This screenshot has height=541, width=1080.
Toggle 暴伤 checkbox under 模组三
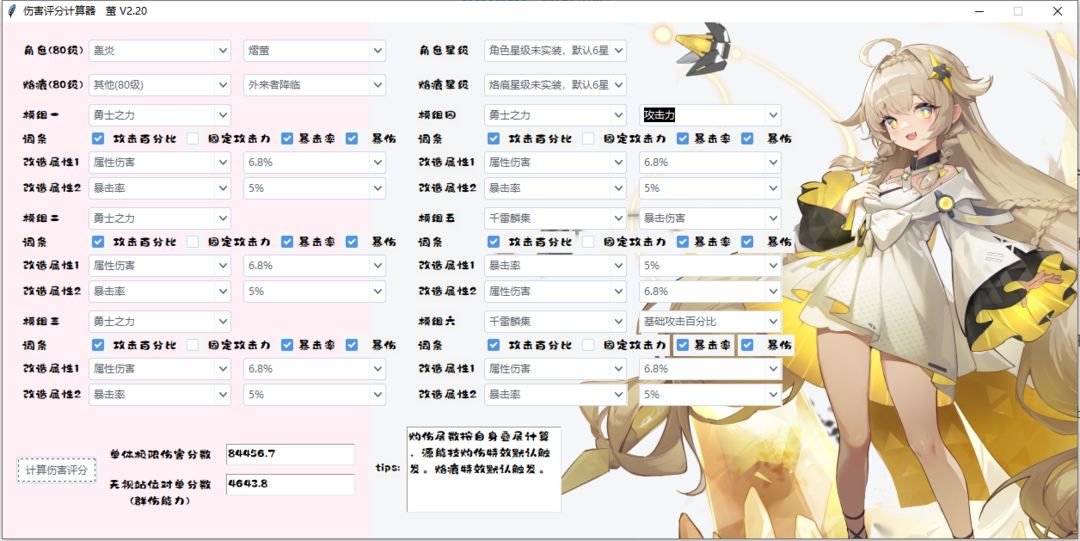352,345
